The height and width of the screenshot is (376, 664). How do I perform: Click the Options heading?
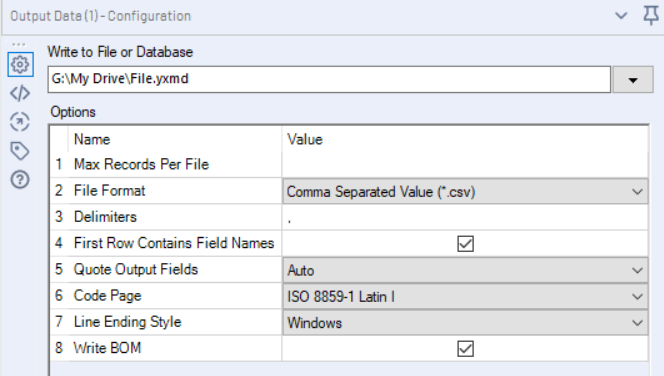click(73, 112)
